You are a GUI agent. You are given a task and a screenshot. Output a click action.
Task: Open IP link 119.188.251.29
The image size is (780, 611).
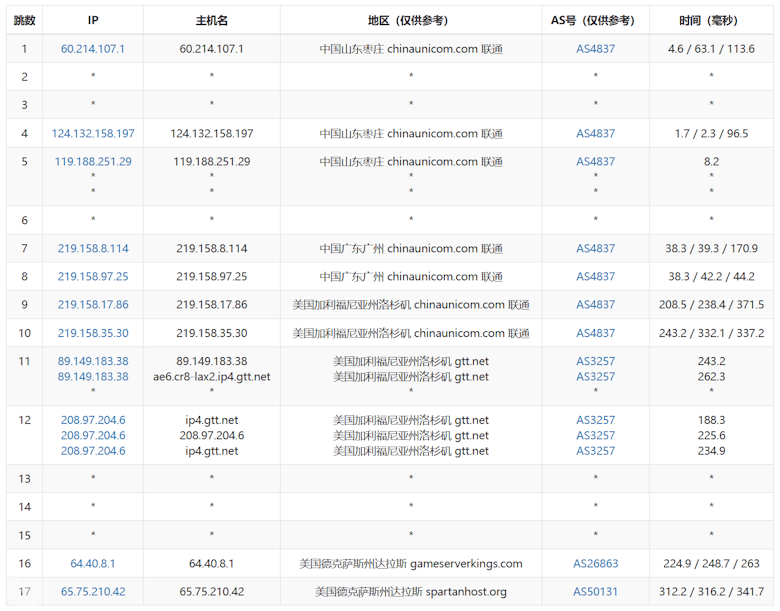click(x=93, y=161)
